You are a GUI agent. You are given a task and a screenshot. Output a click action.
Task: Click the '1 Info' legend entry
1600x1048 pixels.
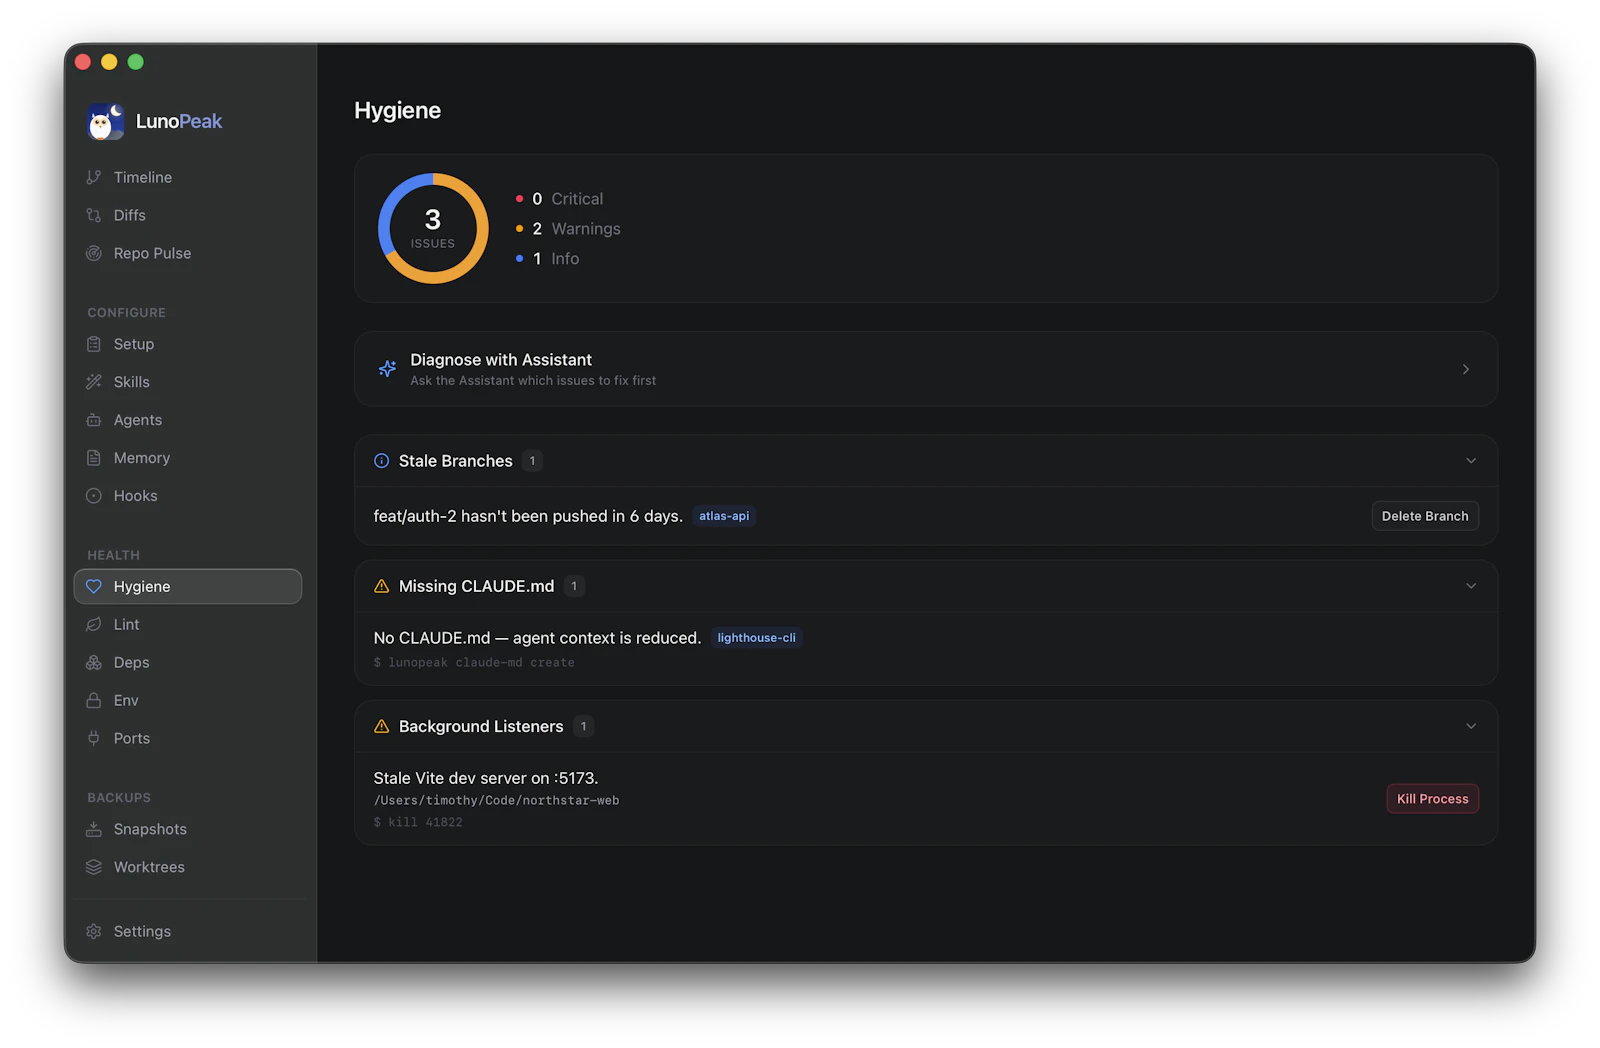point(547,259)
